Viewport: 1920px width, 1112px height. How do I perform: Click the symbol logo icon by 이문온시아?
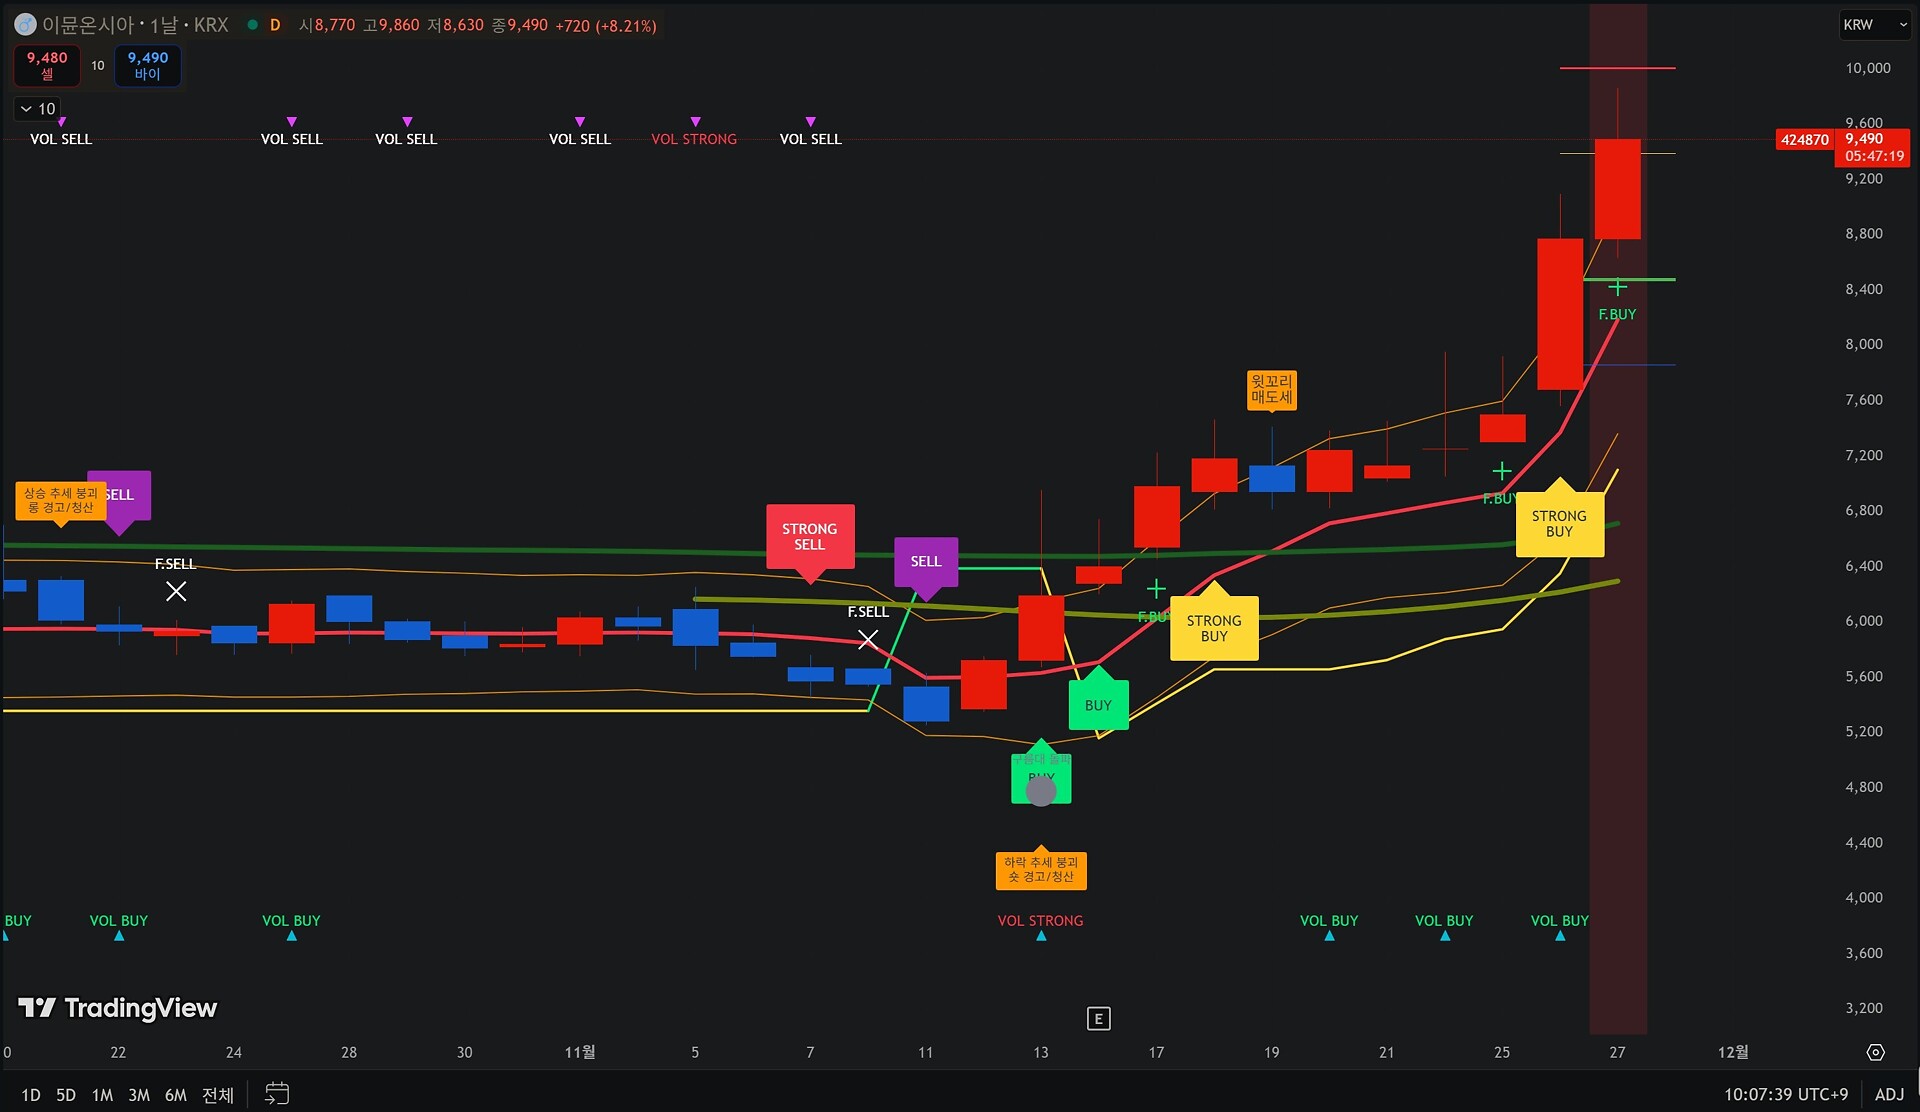25,25
